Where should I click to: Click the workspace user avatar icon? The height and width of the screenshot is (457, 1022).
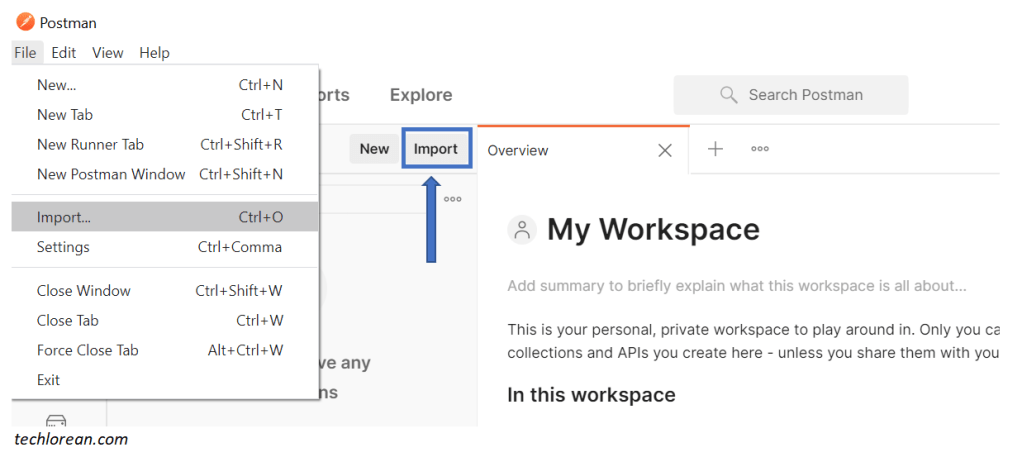point(521,229)
